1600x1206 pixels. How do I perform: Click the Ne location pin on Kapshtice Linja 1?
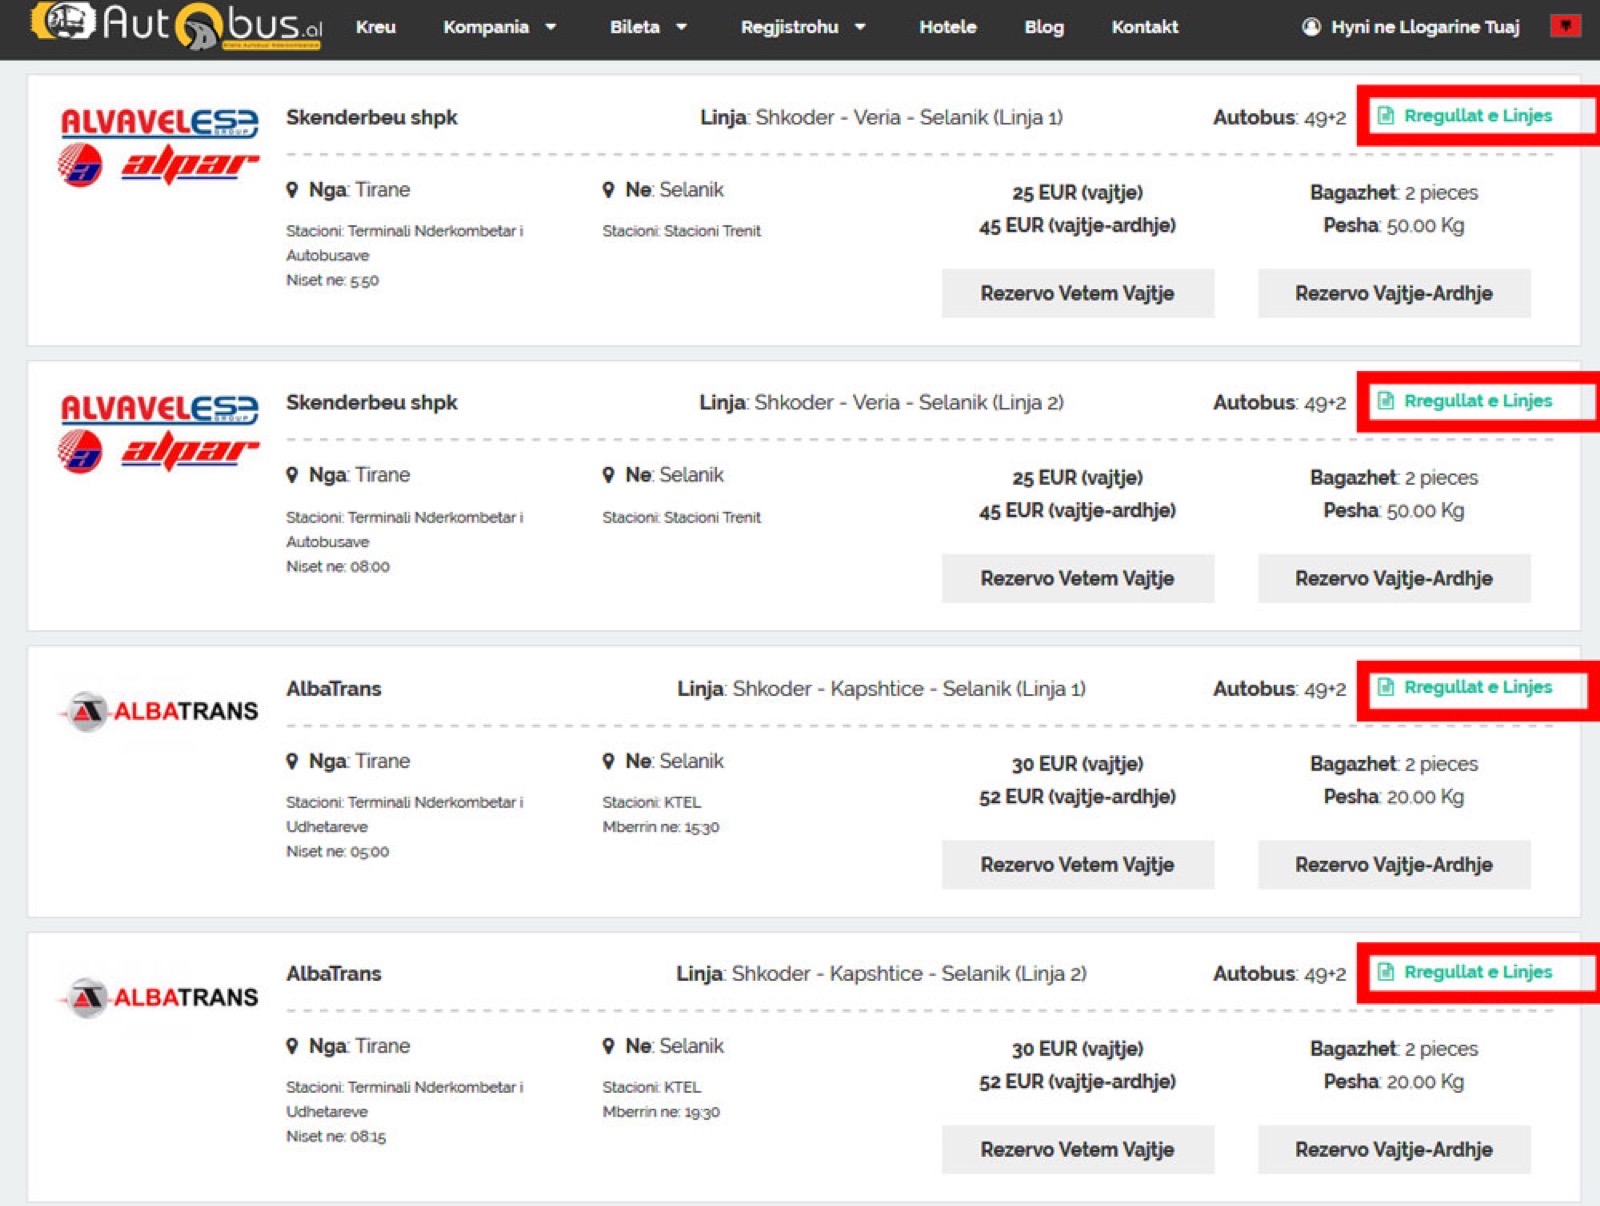[x=608, y=761]
